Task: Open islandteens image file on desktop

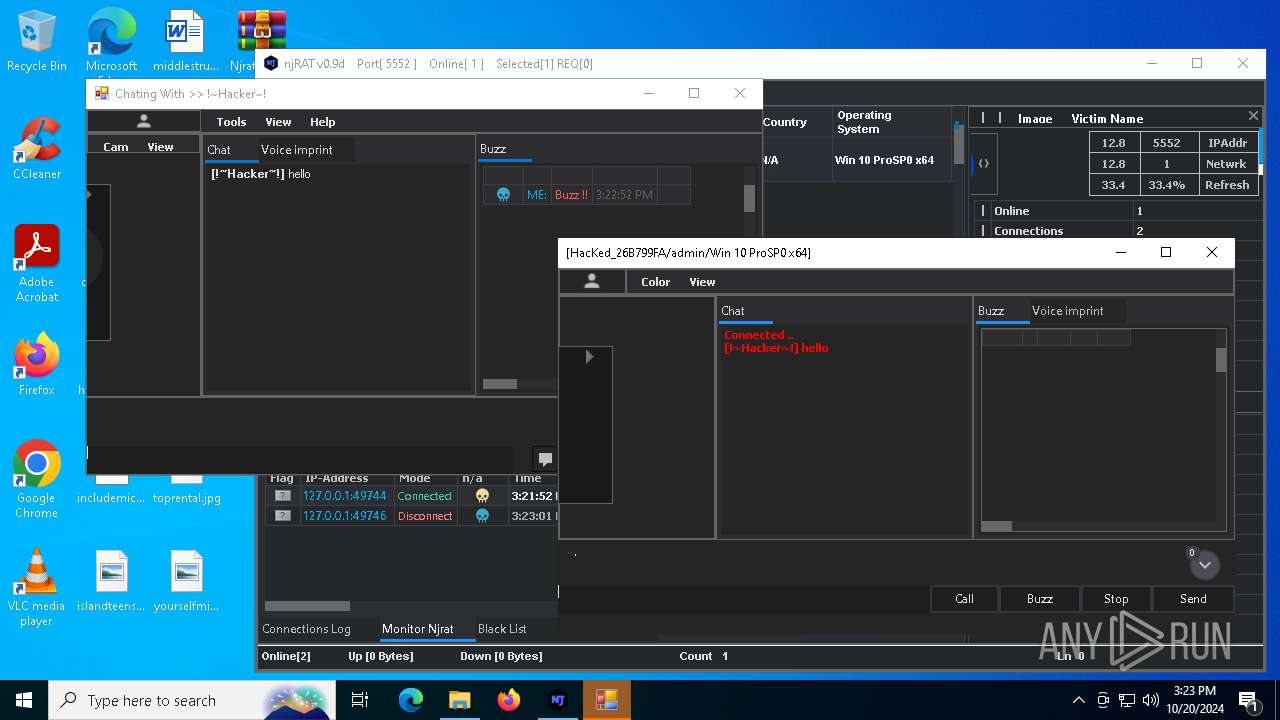Action: [111, 580]
